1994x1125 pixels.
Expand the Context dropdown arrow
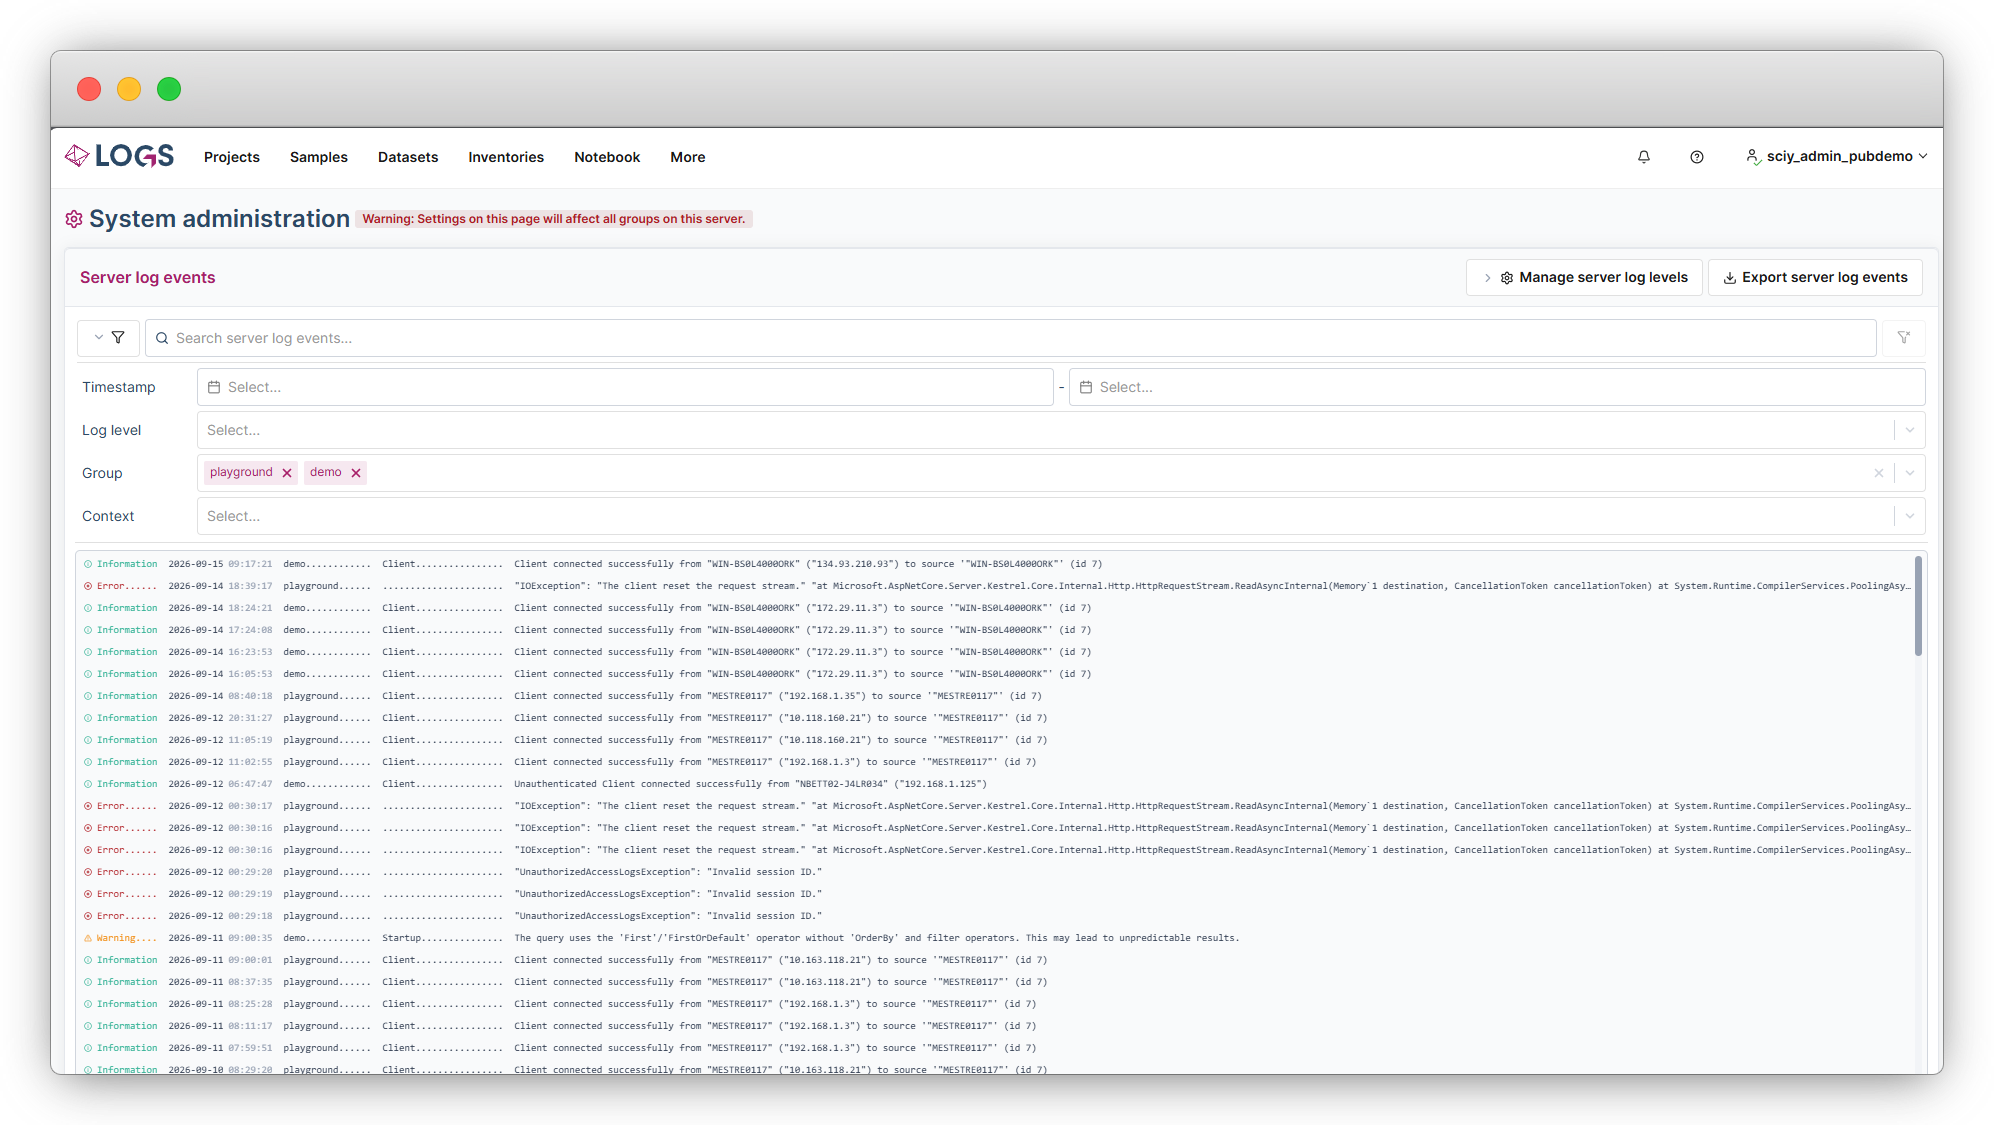[1909, 516]
